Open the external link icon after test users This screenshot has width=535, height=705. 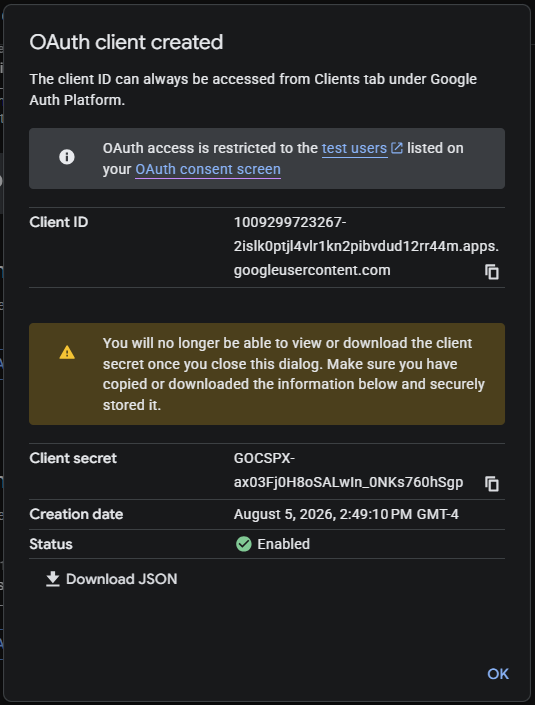click(397, 148)
